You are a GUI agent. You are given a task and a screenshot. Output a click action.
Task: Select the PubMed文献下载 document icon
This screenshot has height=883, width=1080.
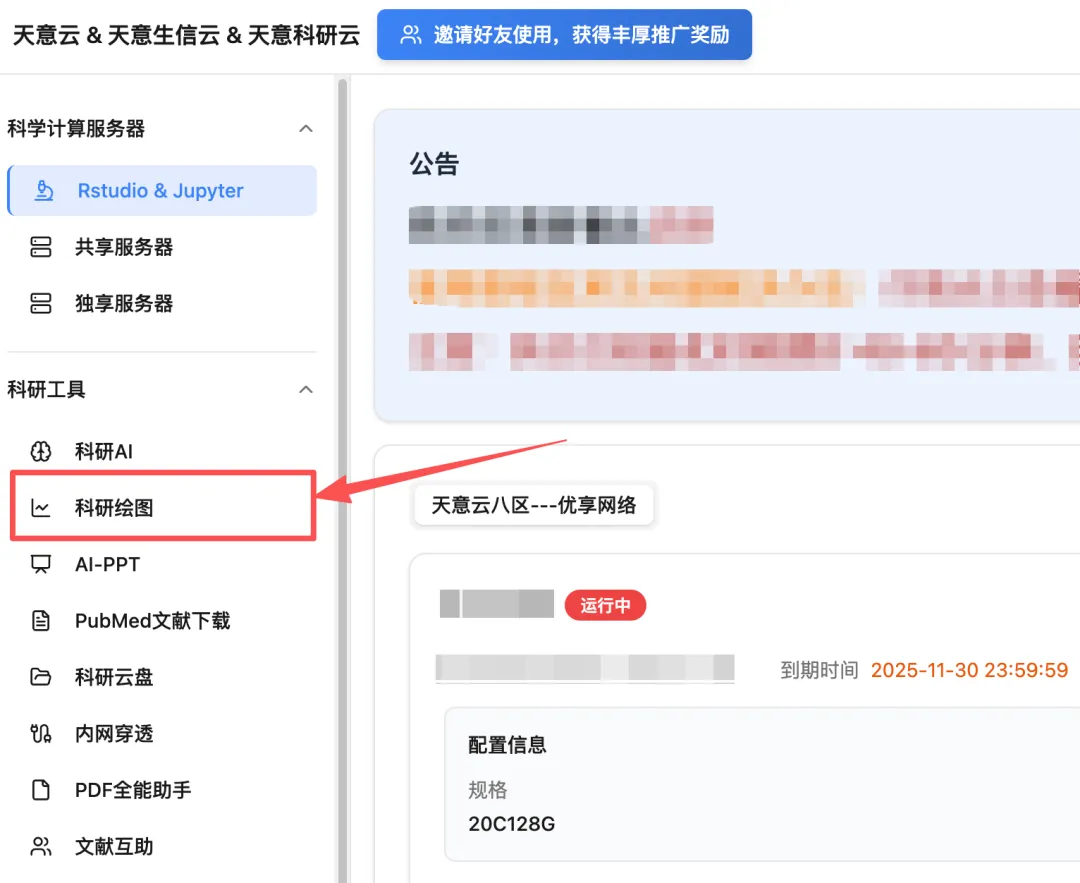[40, 620]
